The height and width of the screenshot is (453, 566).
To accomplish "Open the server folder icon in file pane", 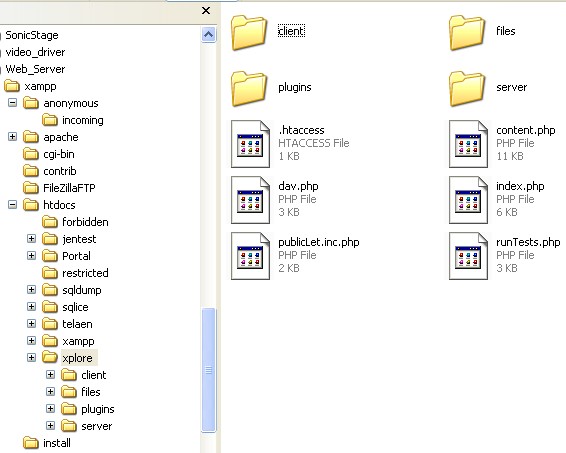I will [467, 89].
